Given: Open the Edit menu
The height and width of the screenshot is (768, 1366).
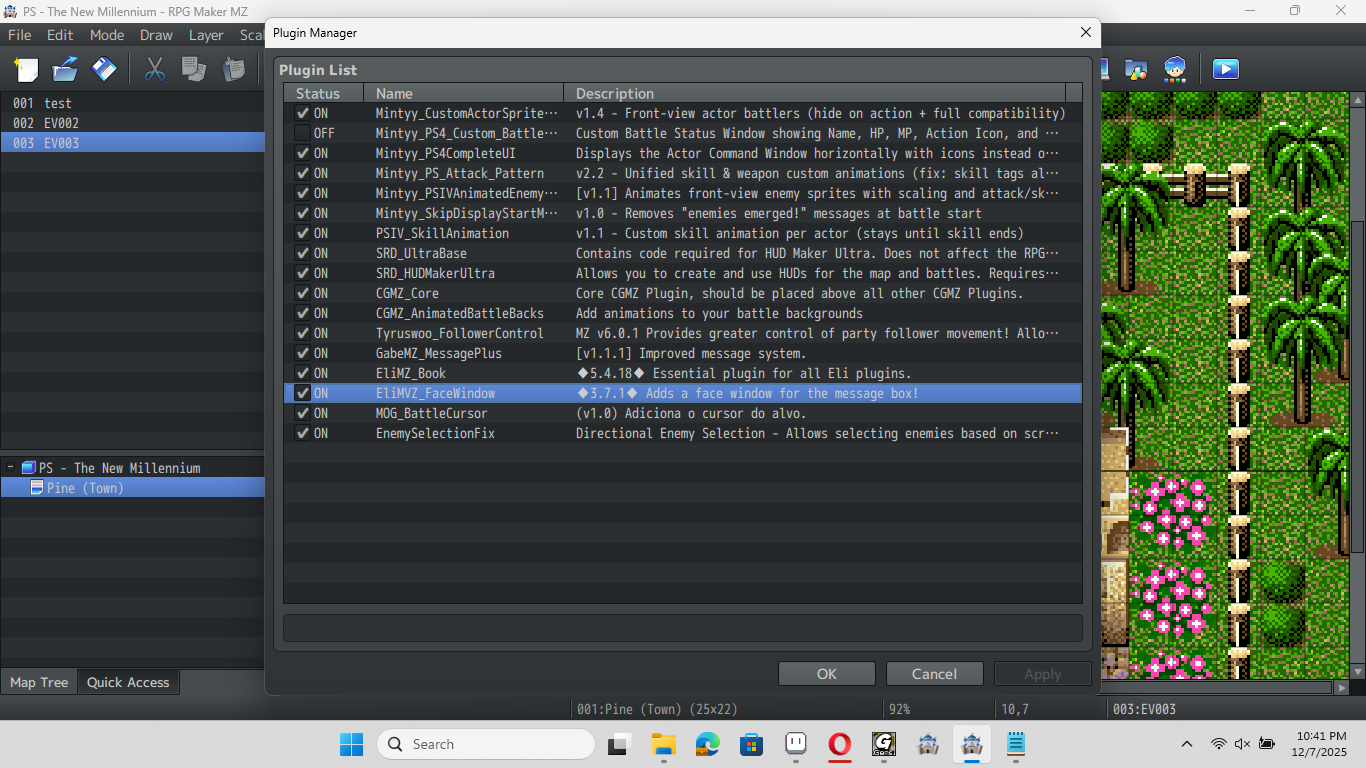Looking at the screenshot, I should [60, 34].
